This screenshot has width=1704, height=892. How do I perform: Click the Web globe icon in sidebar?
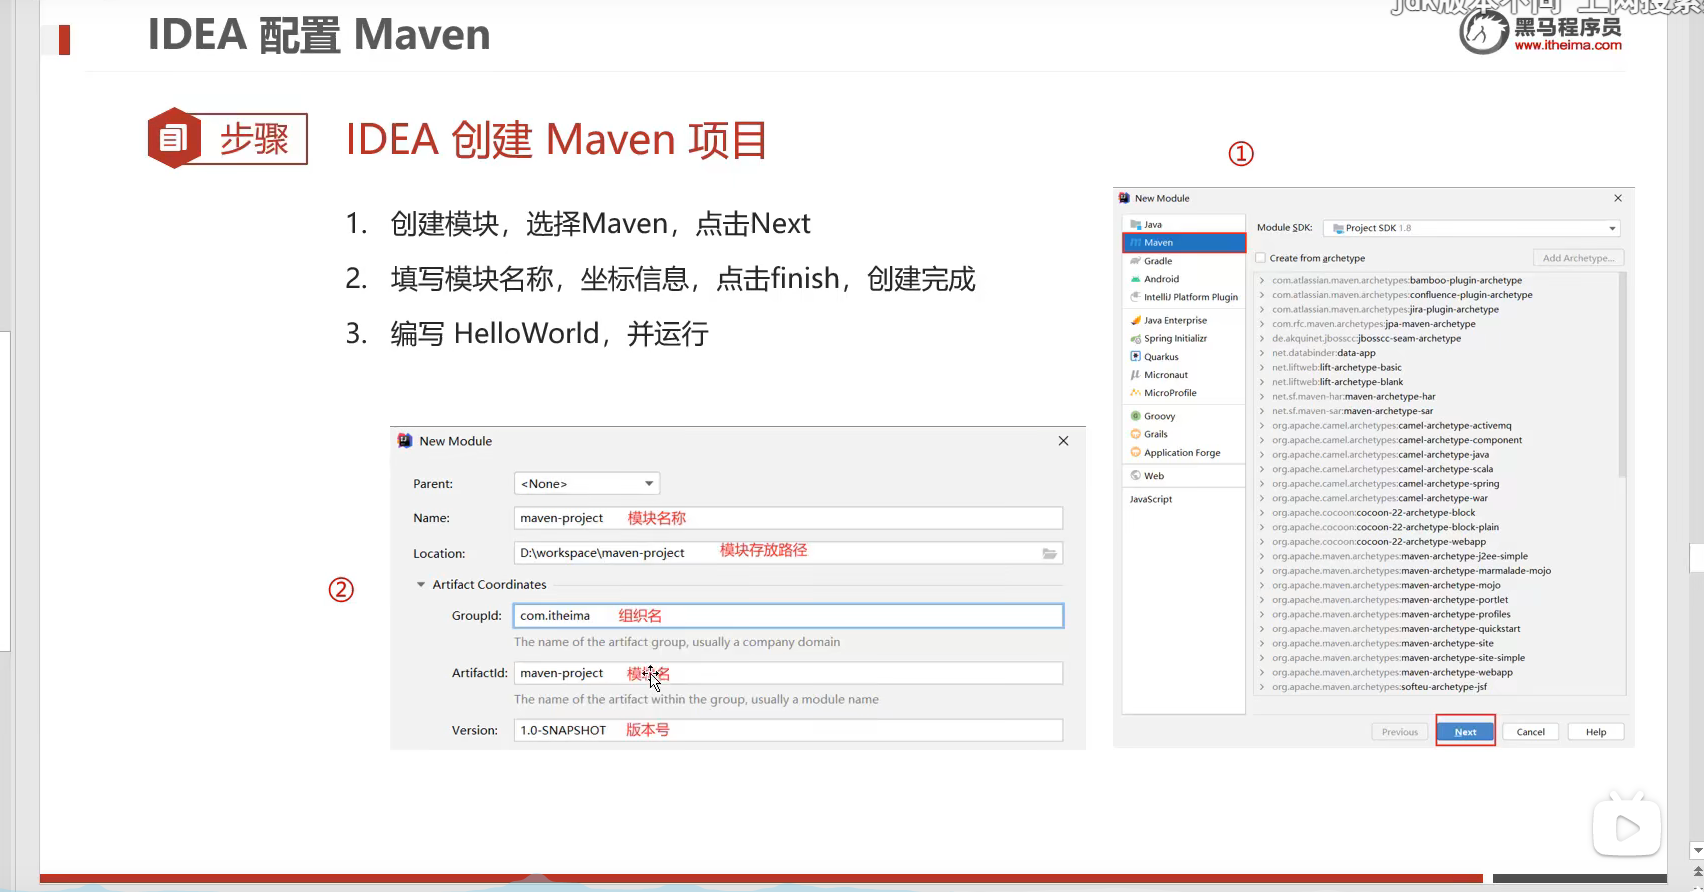1136,476
